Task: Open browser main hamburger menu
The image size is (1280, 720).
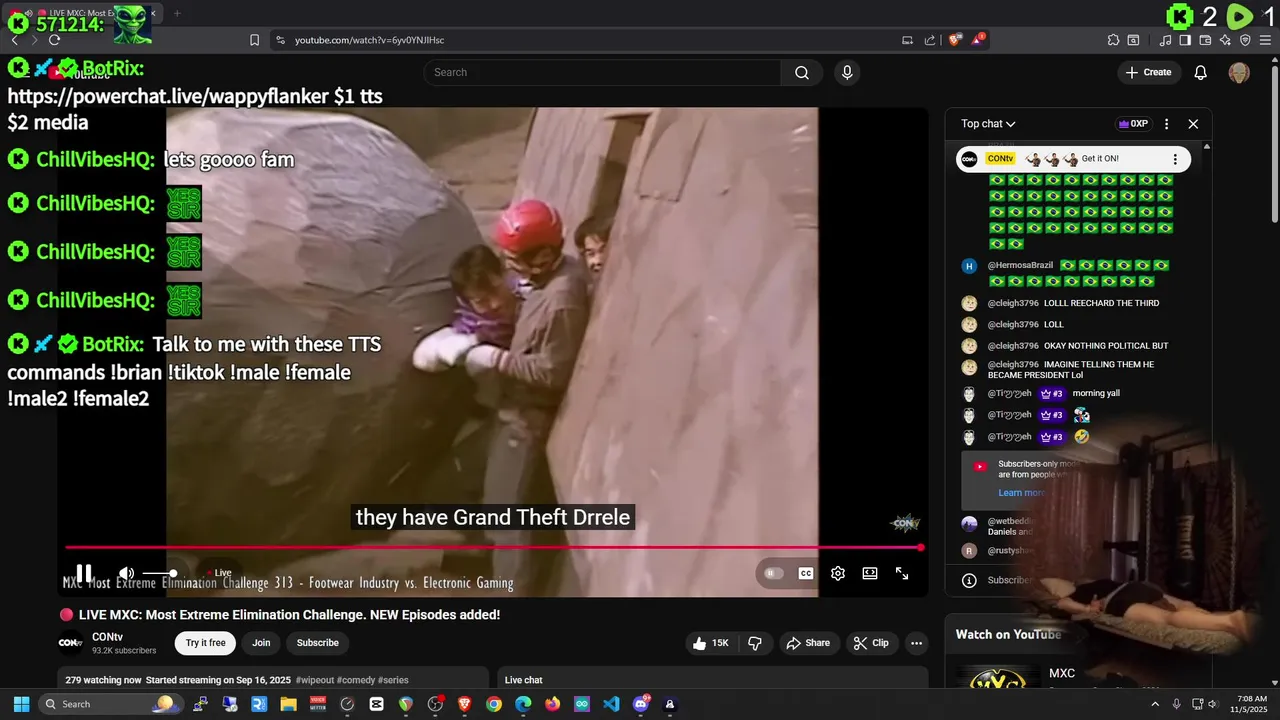Action: (1265, 40)
